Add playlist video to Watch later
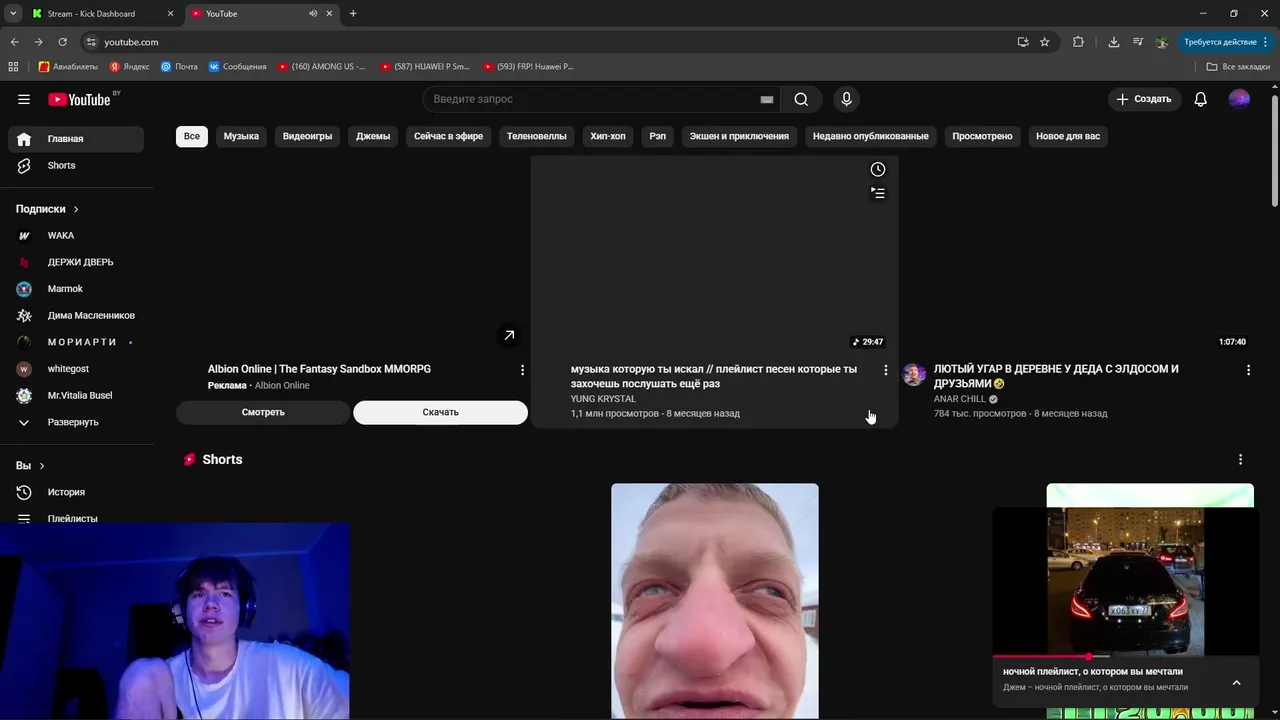1280x720 pixels. pos(878,169)
